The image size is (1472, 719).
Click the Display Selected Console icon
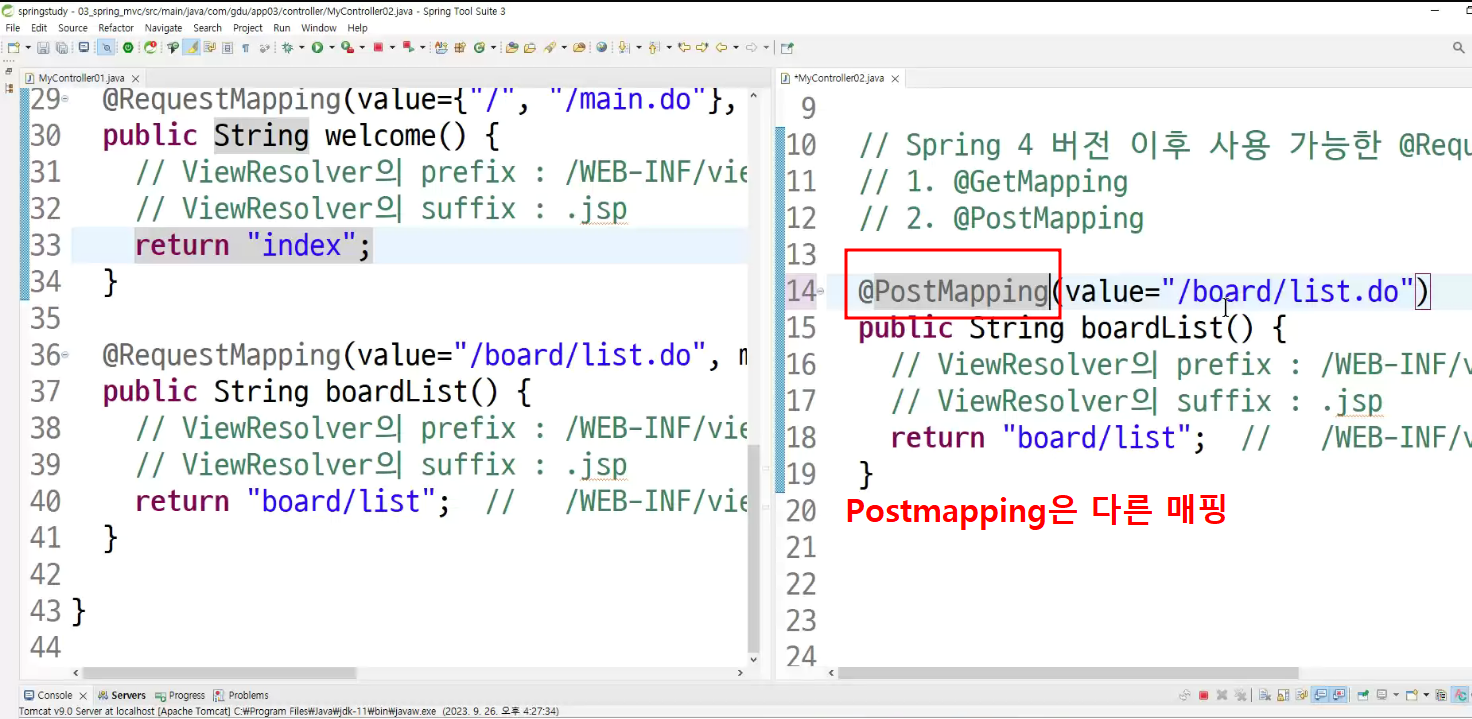(1382, 695)
